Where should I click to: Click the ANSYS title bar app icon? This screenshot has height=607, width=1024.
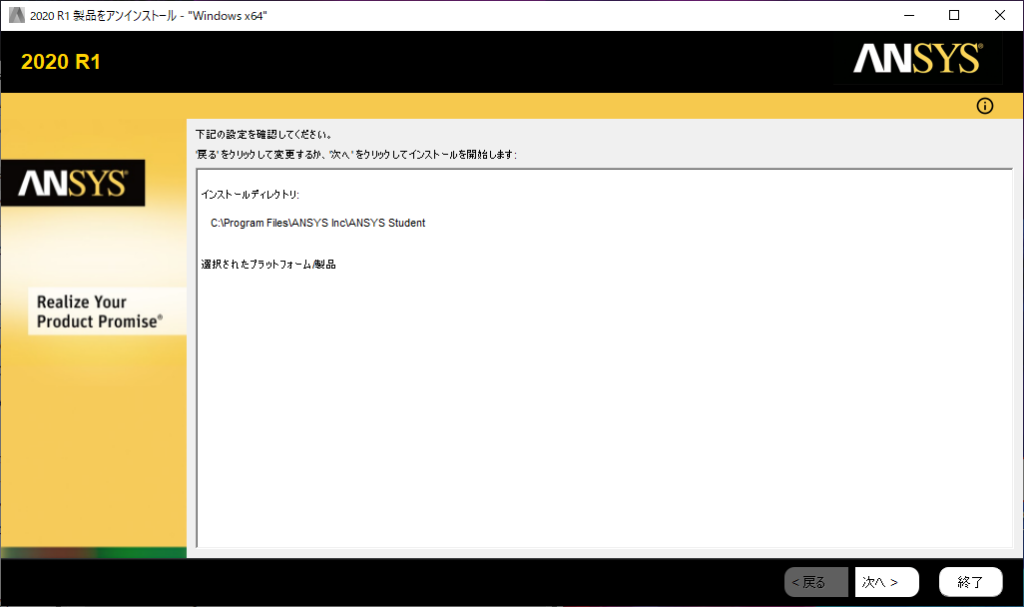pyautogui.click(x=16, y=15)
